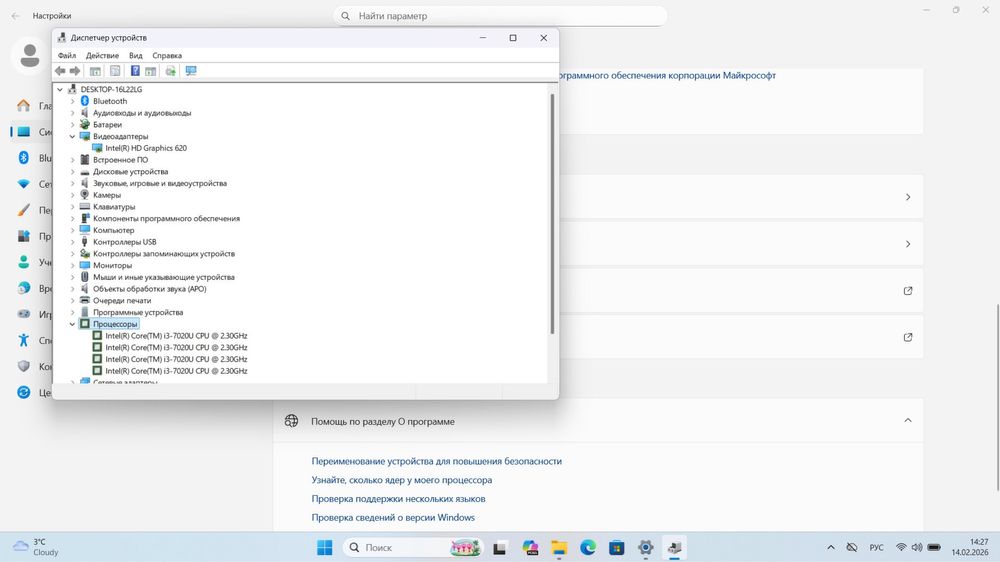
Task: Click the Scan for hardware changes monitor icon
Action: (191, 71)
